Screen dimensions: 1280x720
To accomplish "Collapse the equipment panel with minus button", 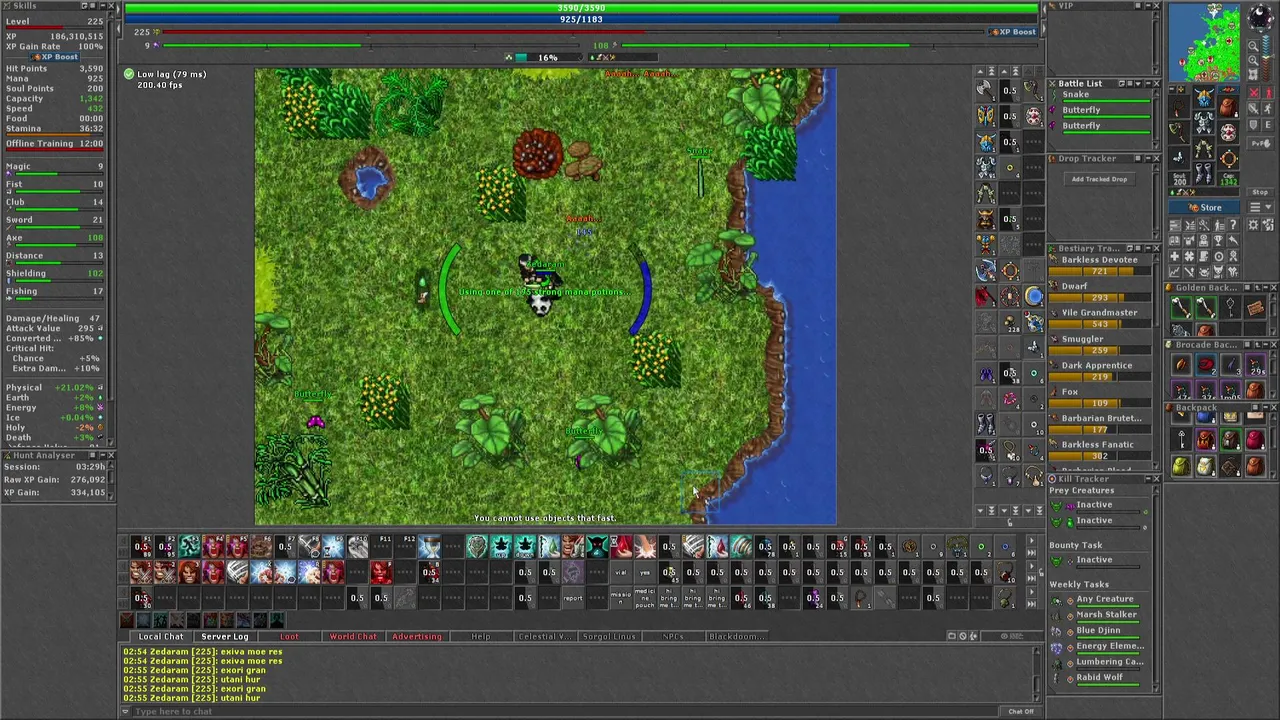I will pos(1172,89).
